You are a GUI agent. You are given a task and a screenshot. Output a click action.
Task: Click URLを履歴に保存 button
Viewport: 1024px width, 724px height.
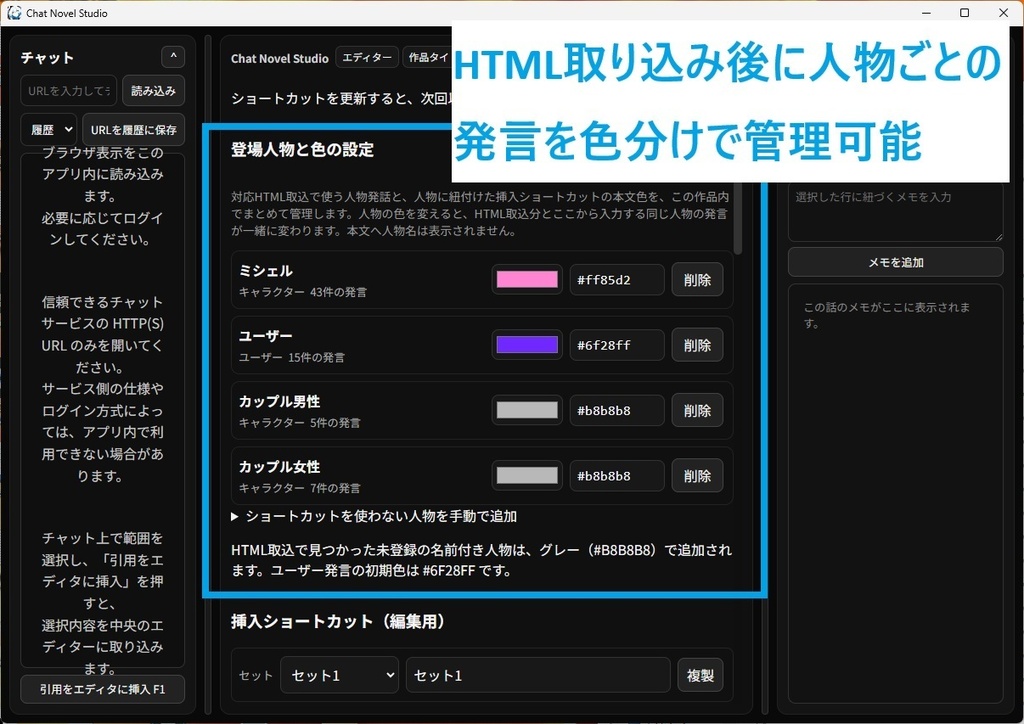pyautogui.click(x=133, y=129)
